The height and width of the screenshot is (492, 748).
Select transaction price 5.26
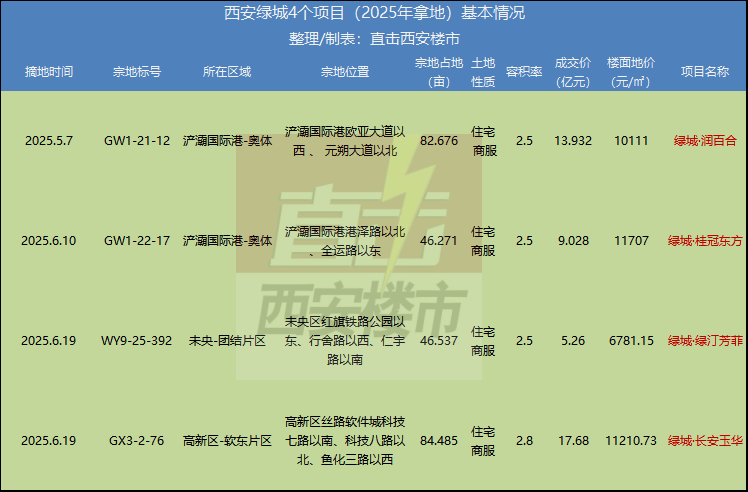pos(573,341)
